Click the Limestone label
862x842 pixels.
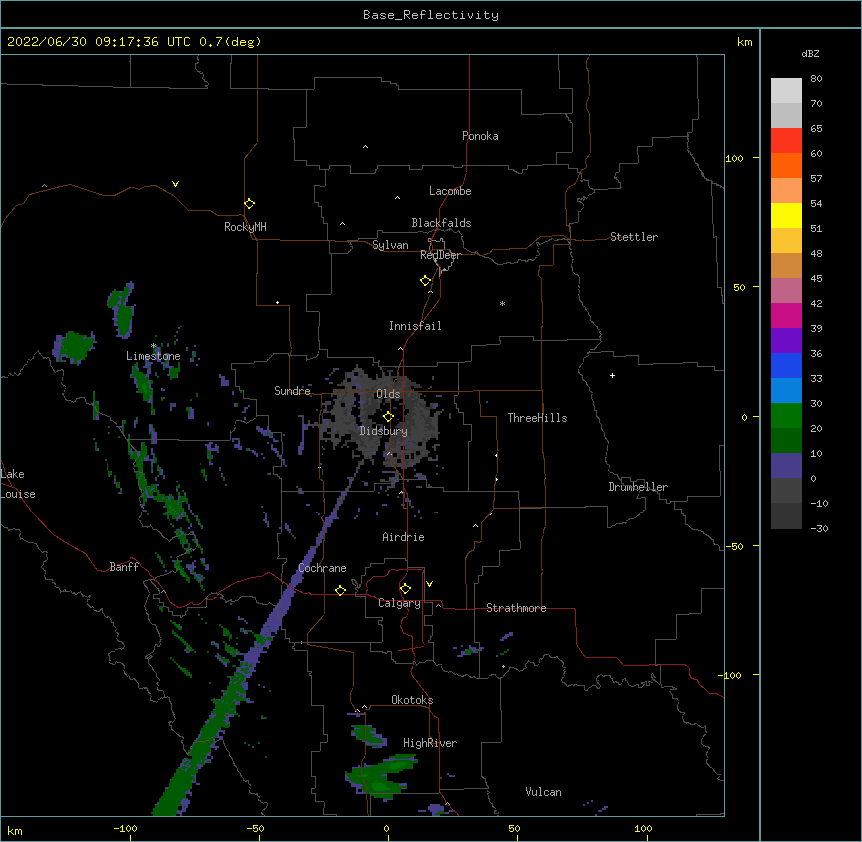[x=153, y=356]
